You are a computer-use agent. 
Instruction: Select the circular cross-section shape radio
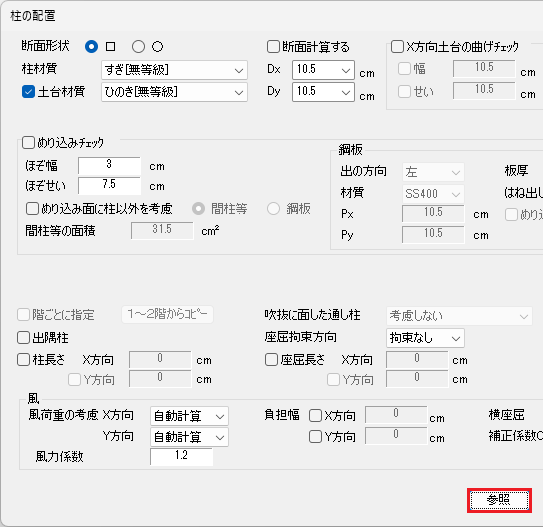click(x=138, y=46)
